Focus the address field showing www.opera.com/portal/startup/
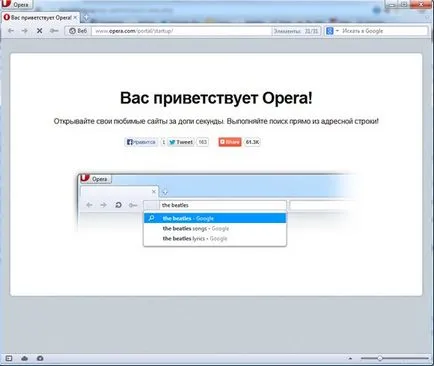This screenshot has height=366, width=434. pos(182,31)
